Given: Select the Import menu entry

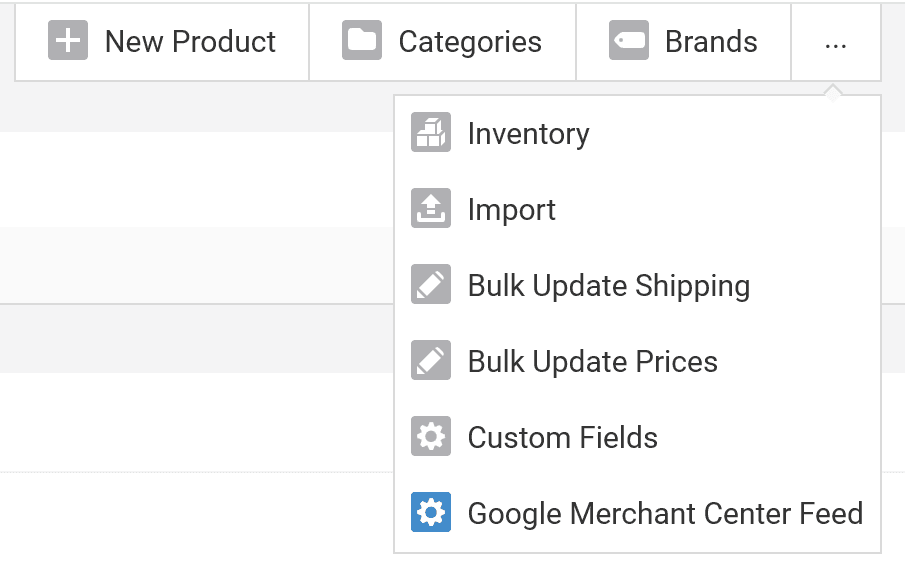Looking at the screenshot, I should tap(511, 210).
